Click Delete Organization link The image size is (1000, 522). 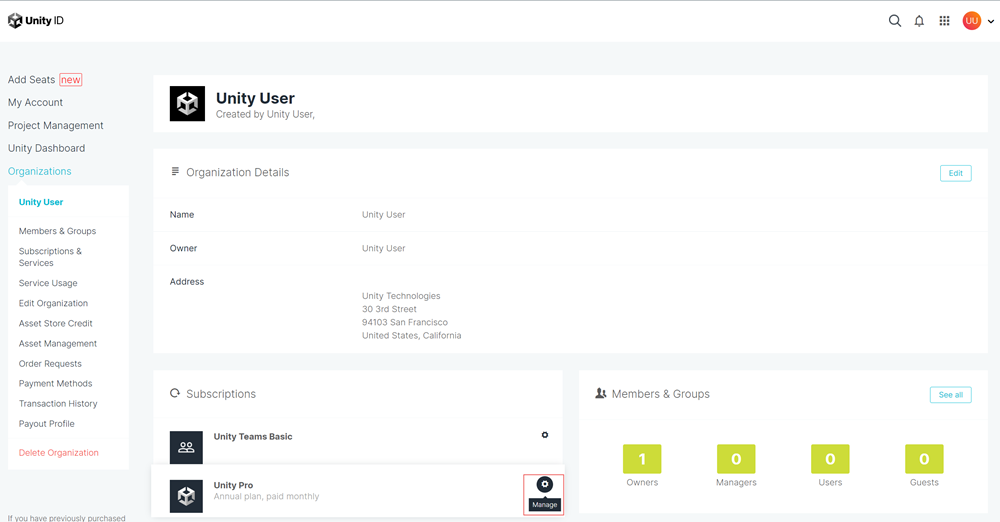point(59,452)
